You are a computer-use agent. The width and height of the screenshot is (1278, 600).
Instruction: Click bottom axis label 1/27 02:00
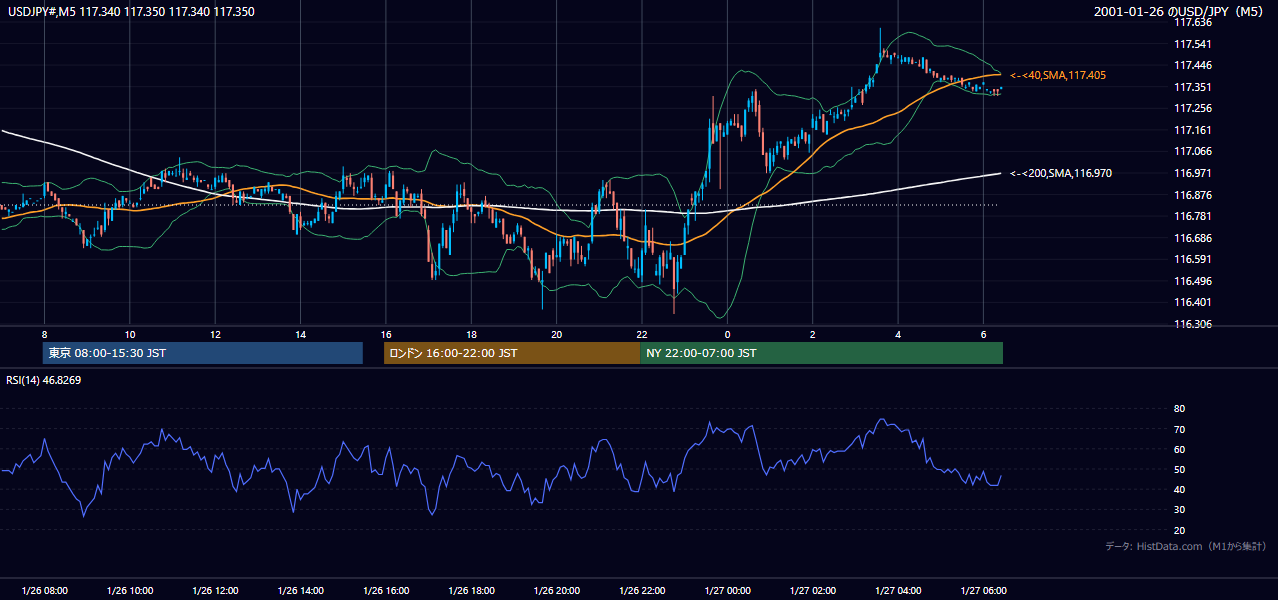pos(812,591)
